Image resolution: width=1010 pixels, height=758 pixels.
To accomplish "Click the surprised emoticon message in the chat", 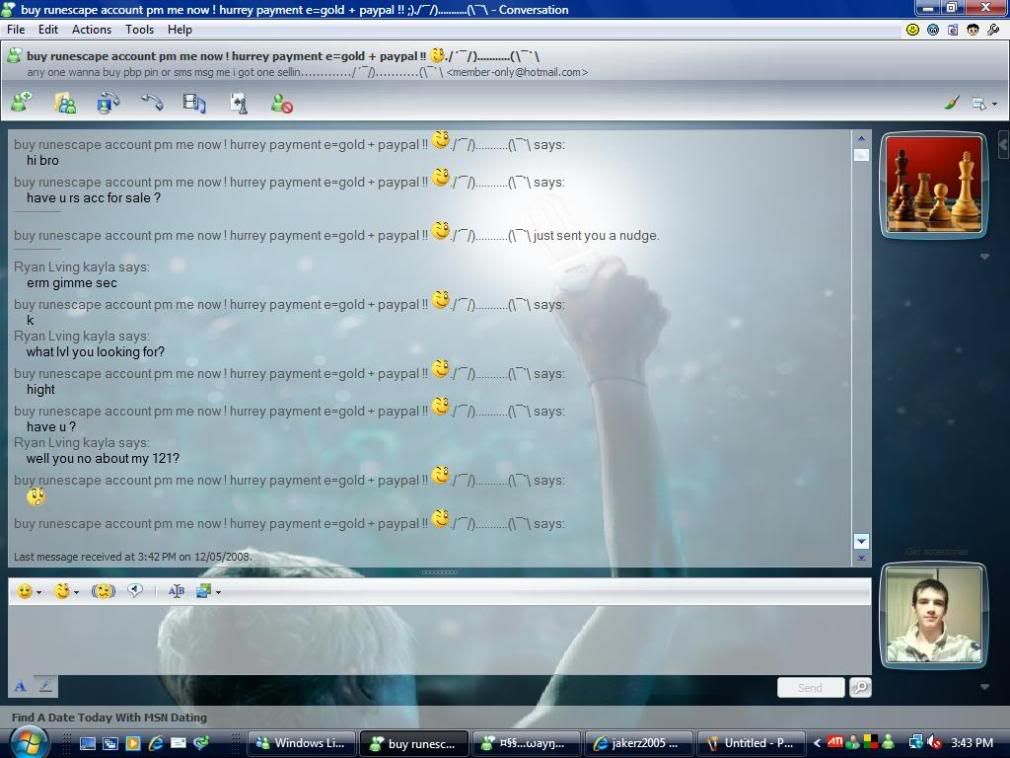I will pyautogui.click(x=36, y=497).
